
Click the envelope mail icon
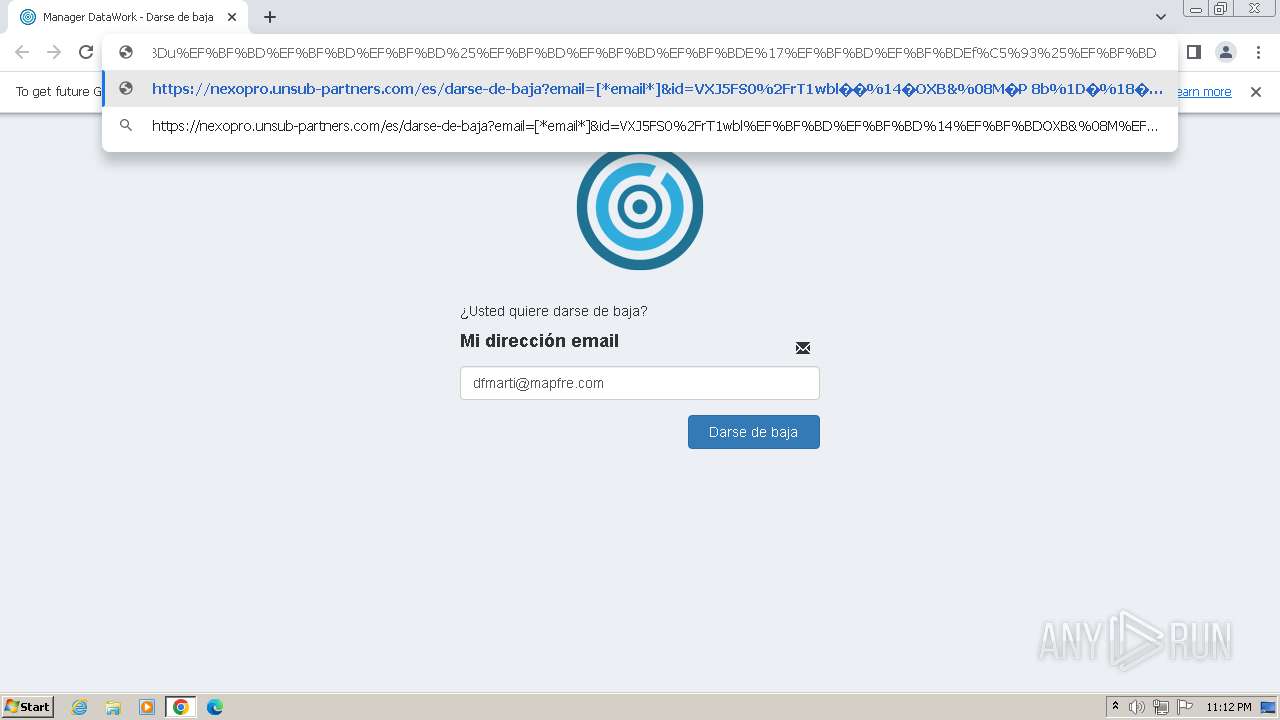point(803,348)
